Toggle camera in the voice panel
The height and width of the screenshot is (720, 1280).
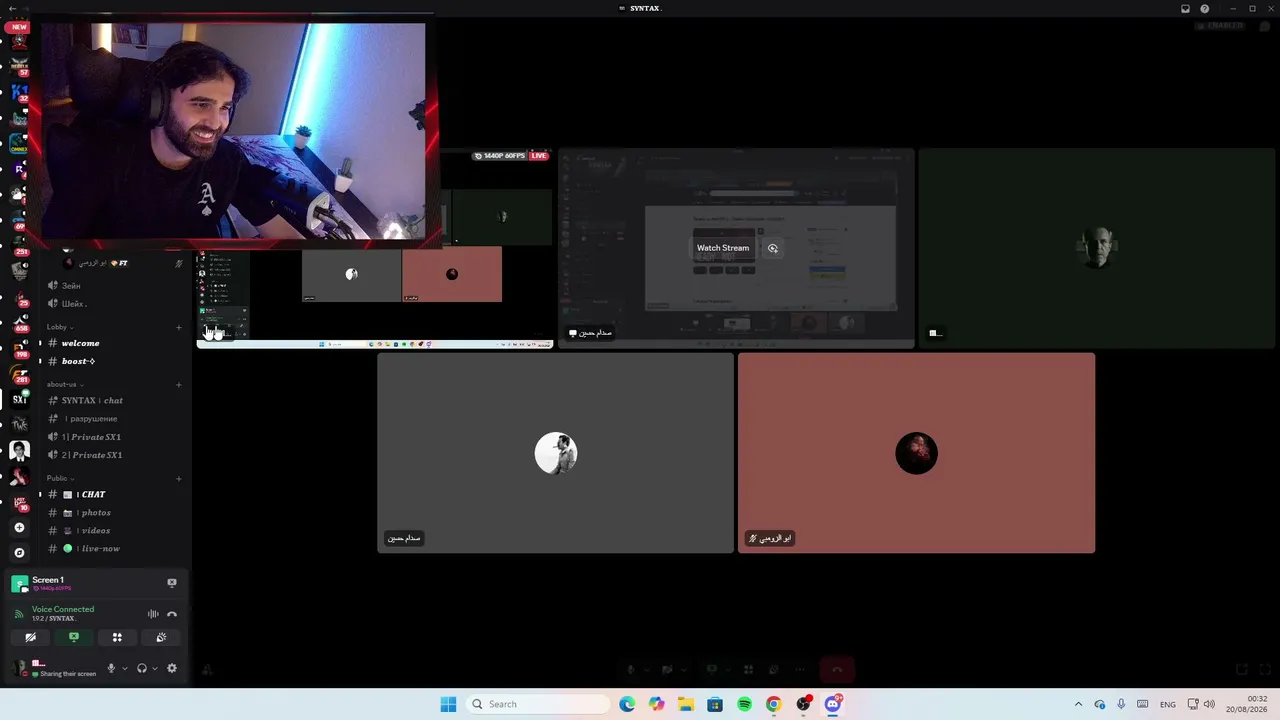click(30, 637)
